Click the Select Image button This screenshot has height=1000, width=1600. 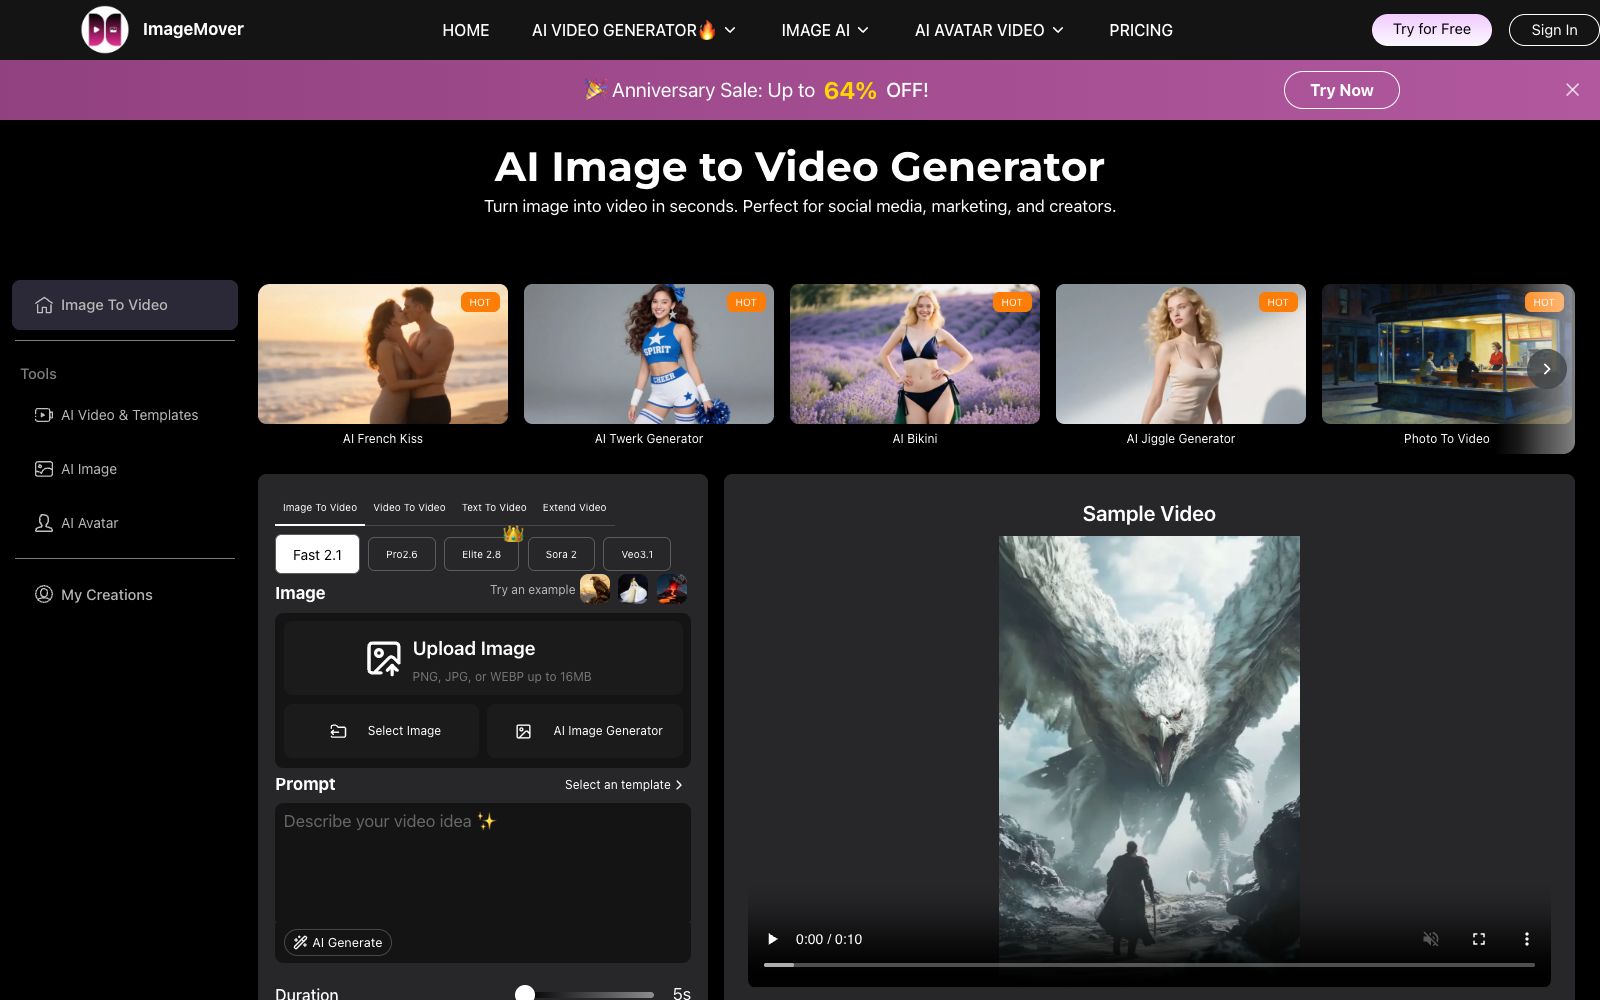click(x=381, y=731)
